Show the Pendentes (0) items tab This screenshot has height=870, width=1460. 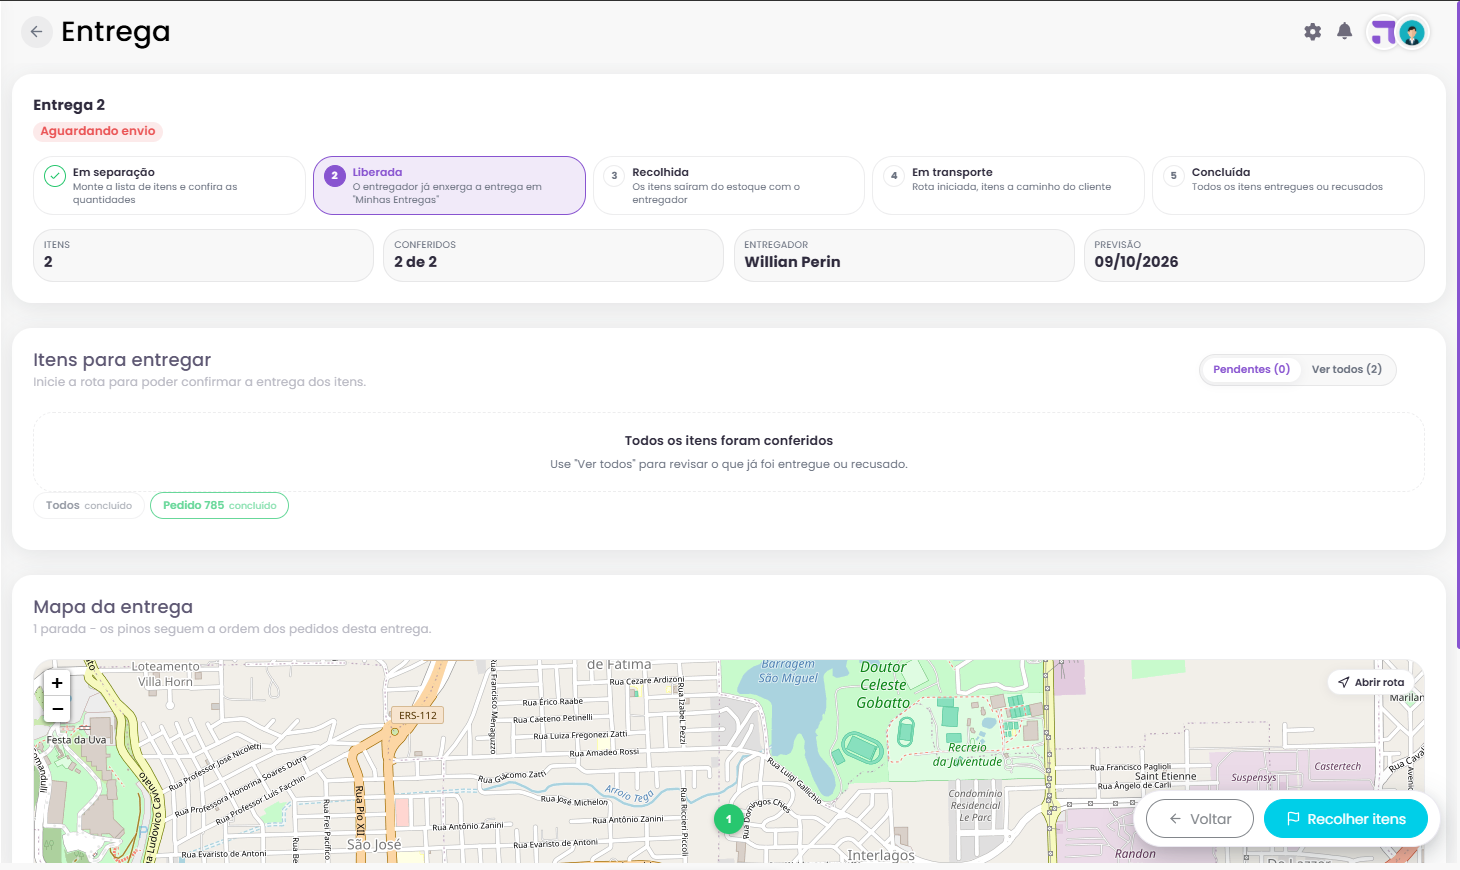click(x=1251, y=369)
